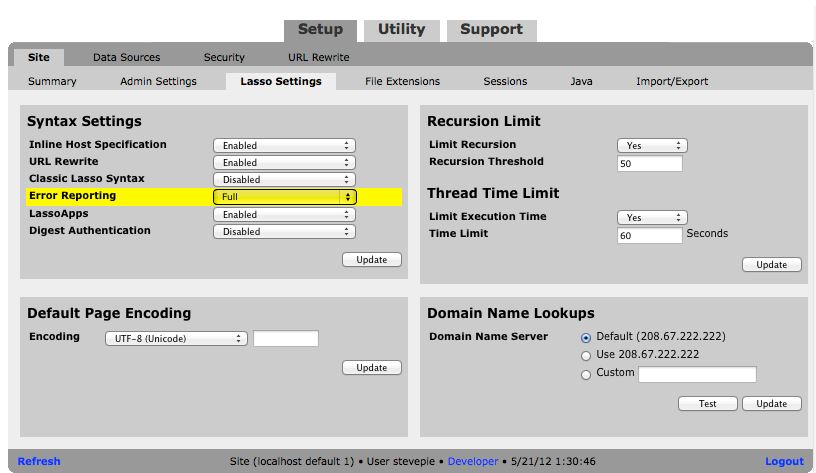Viewport: 816px width, 473px height.
Task: Switch to the Import/Export sub-tab
Action: pos(672,81)
